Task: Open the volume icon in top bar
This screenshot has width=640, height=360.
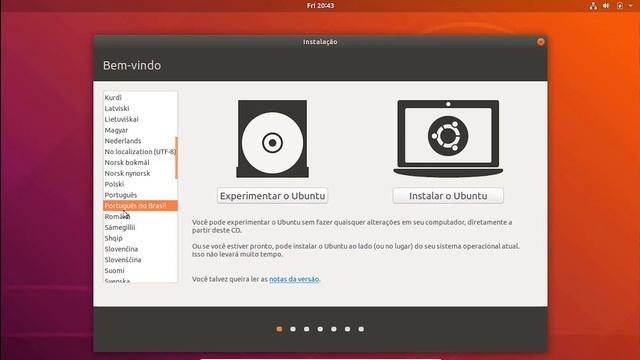Action: (x=606, y=6)
